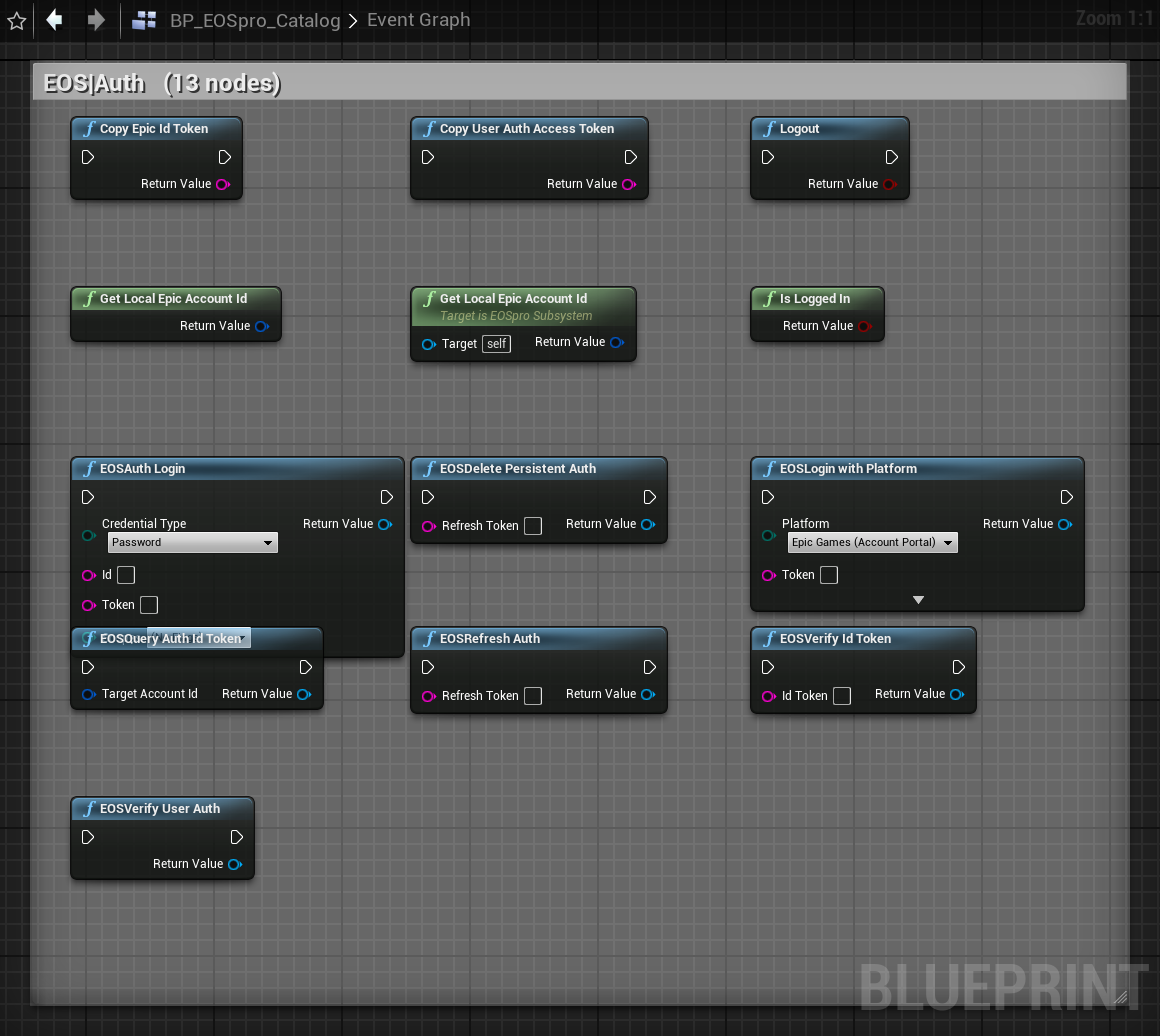The image size is (1160, 1036).
Task: Click EOSLogin with Platform node title
Action: [848, 469]
